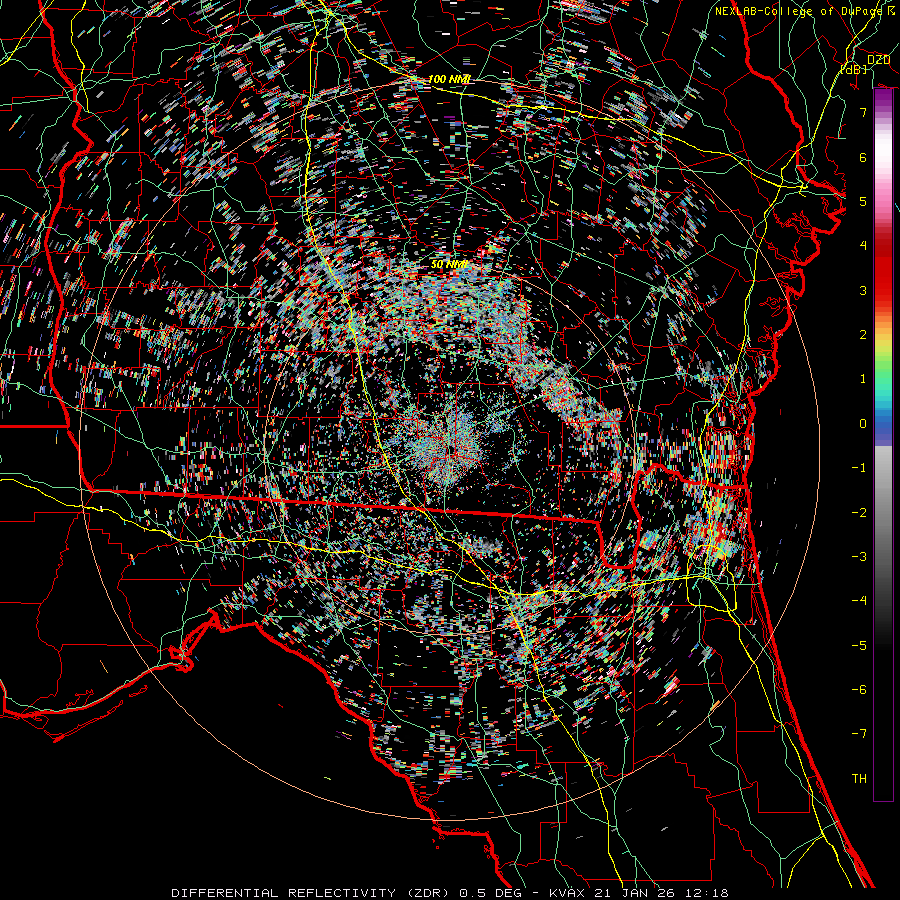This screenshot has width=900, height=900.
Task: Click the TH threshold label on scale
Action: [x=859, y=779]
